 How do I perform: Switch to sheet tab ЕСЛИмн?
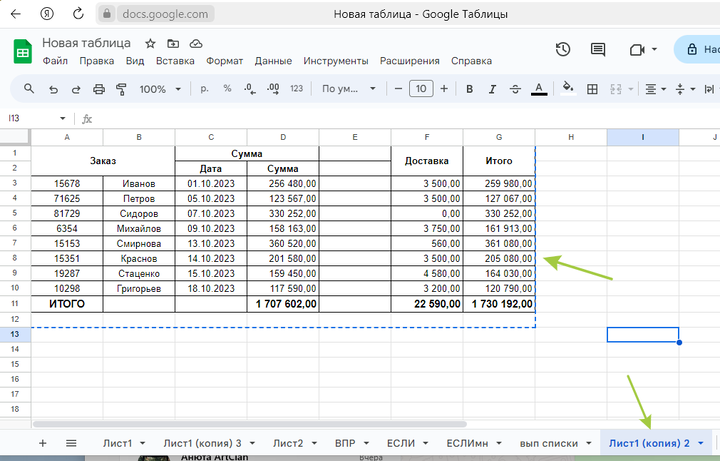[467, 443]
